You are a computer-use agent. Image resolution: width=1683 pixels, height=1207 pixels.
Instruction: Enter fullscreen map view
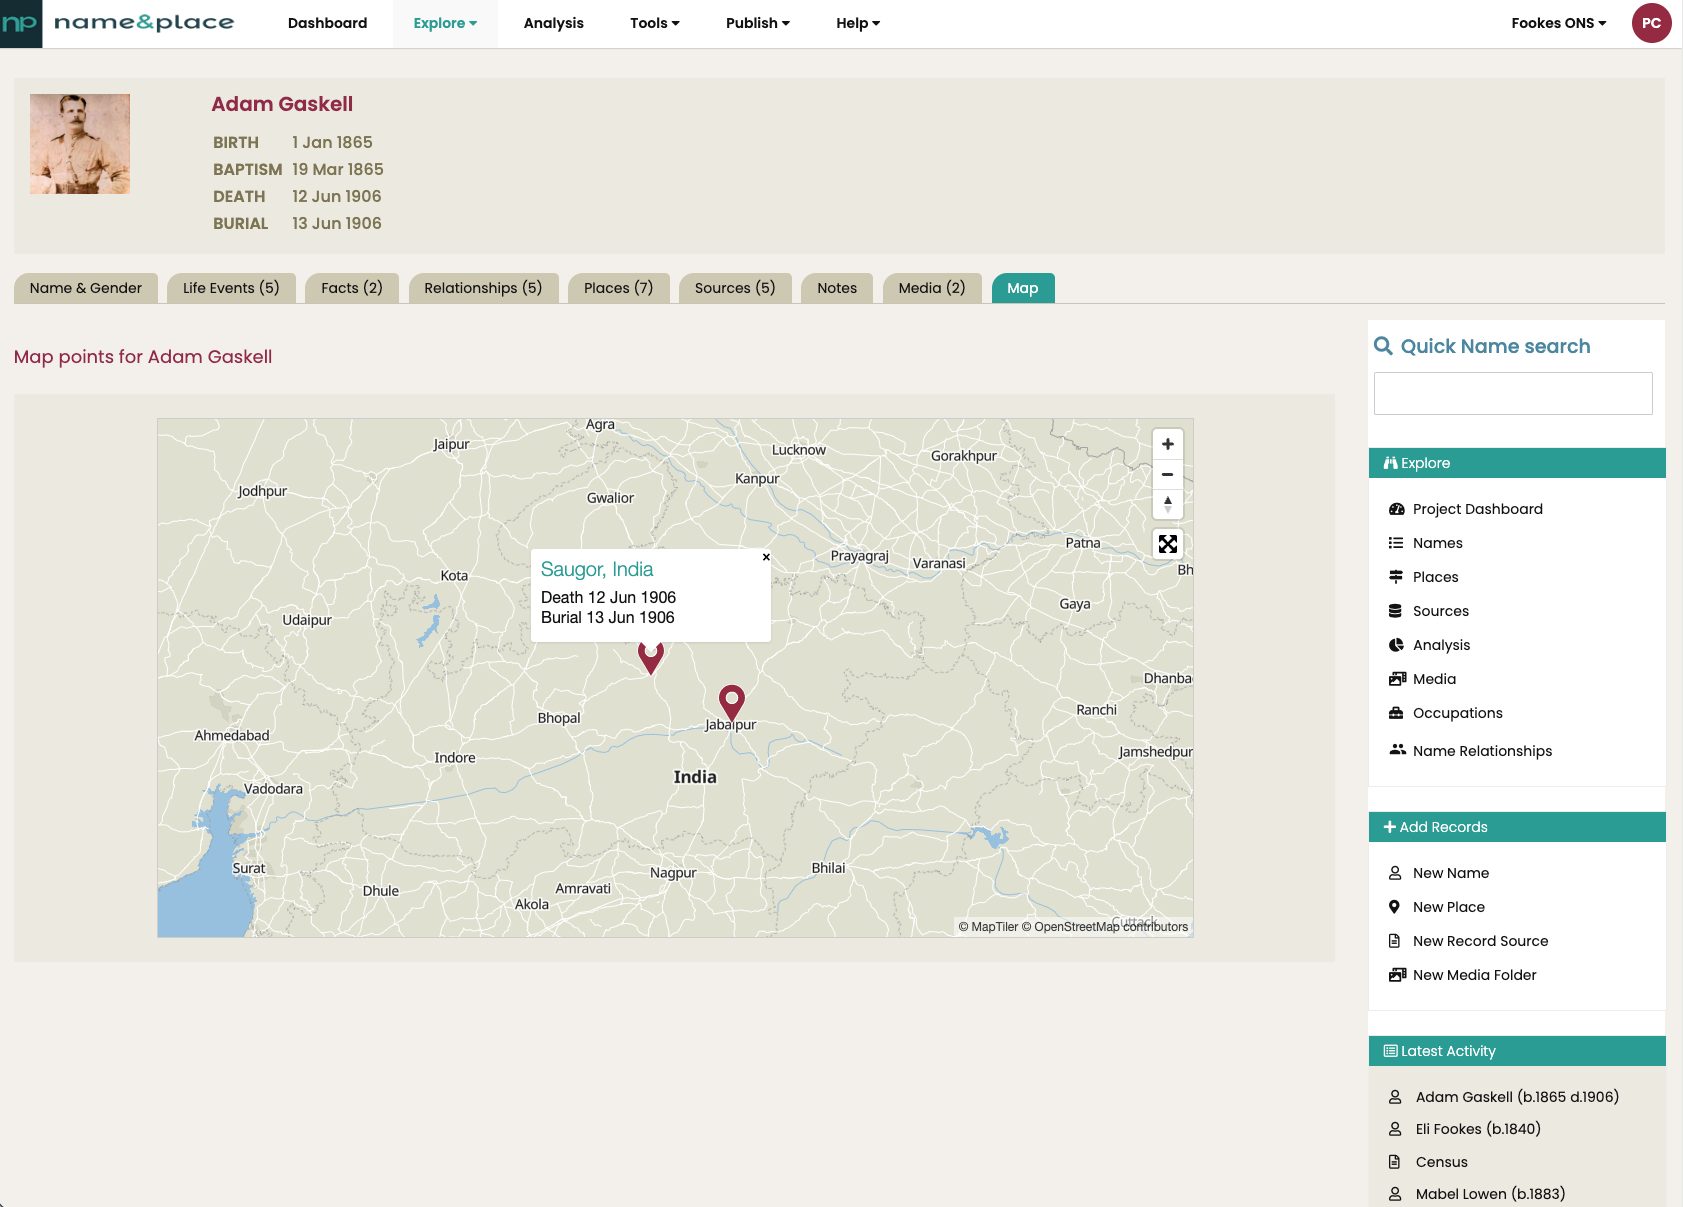(1167, 544)
